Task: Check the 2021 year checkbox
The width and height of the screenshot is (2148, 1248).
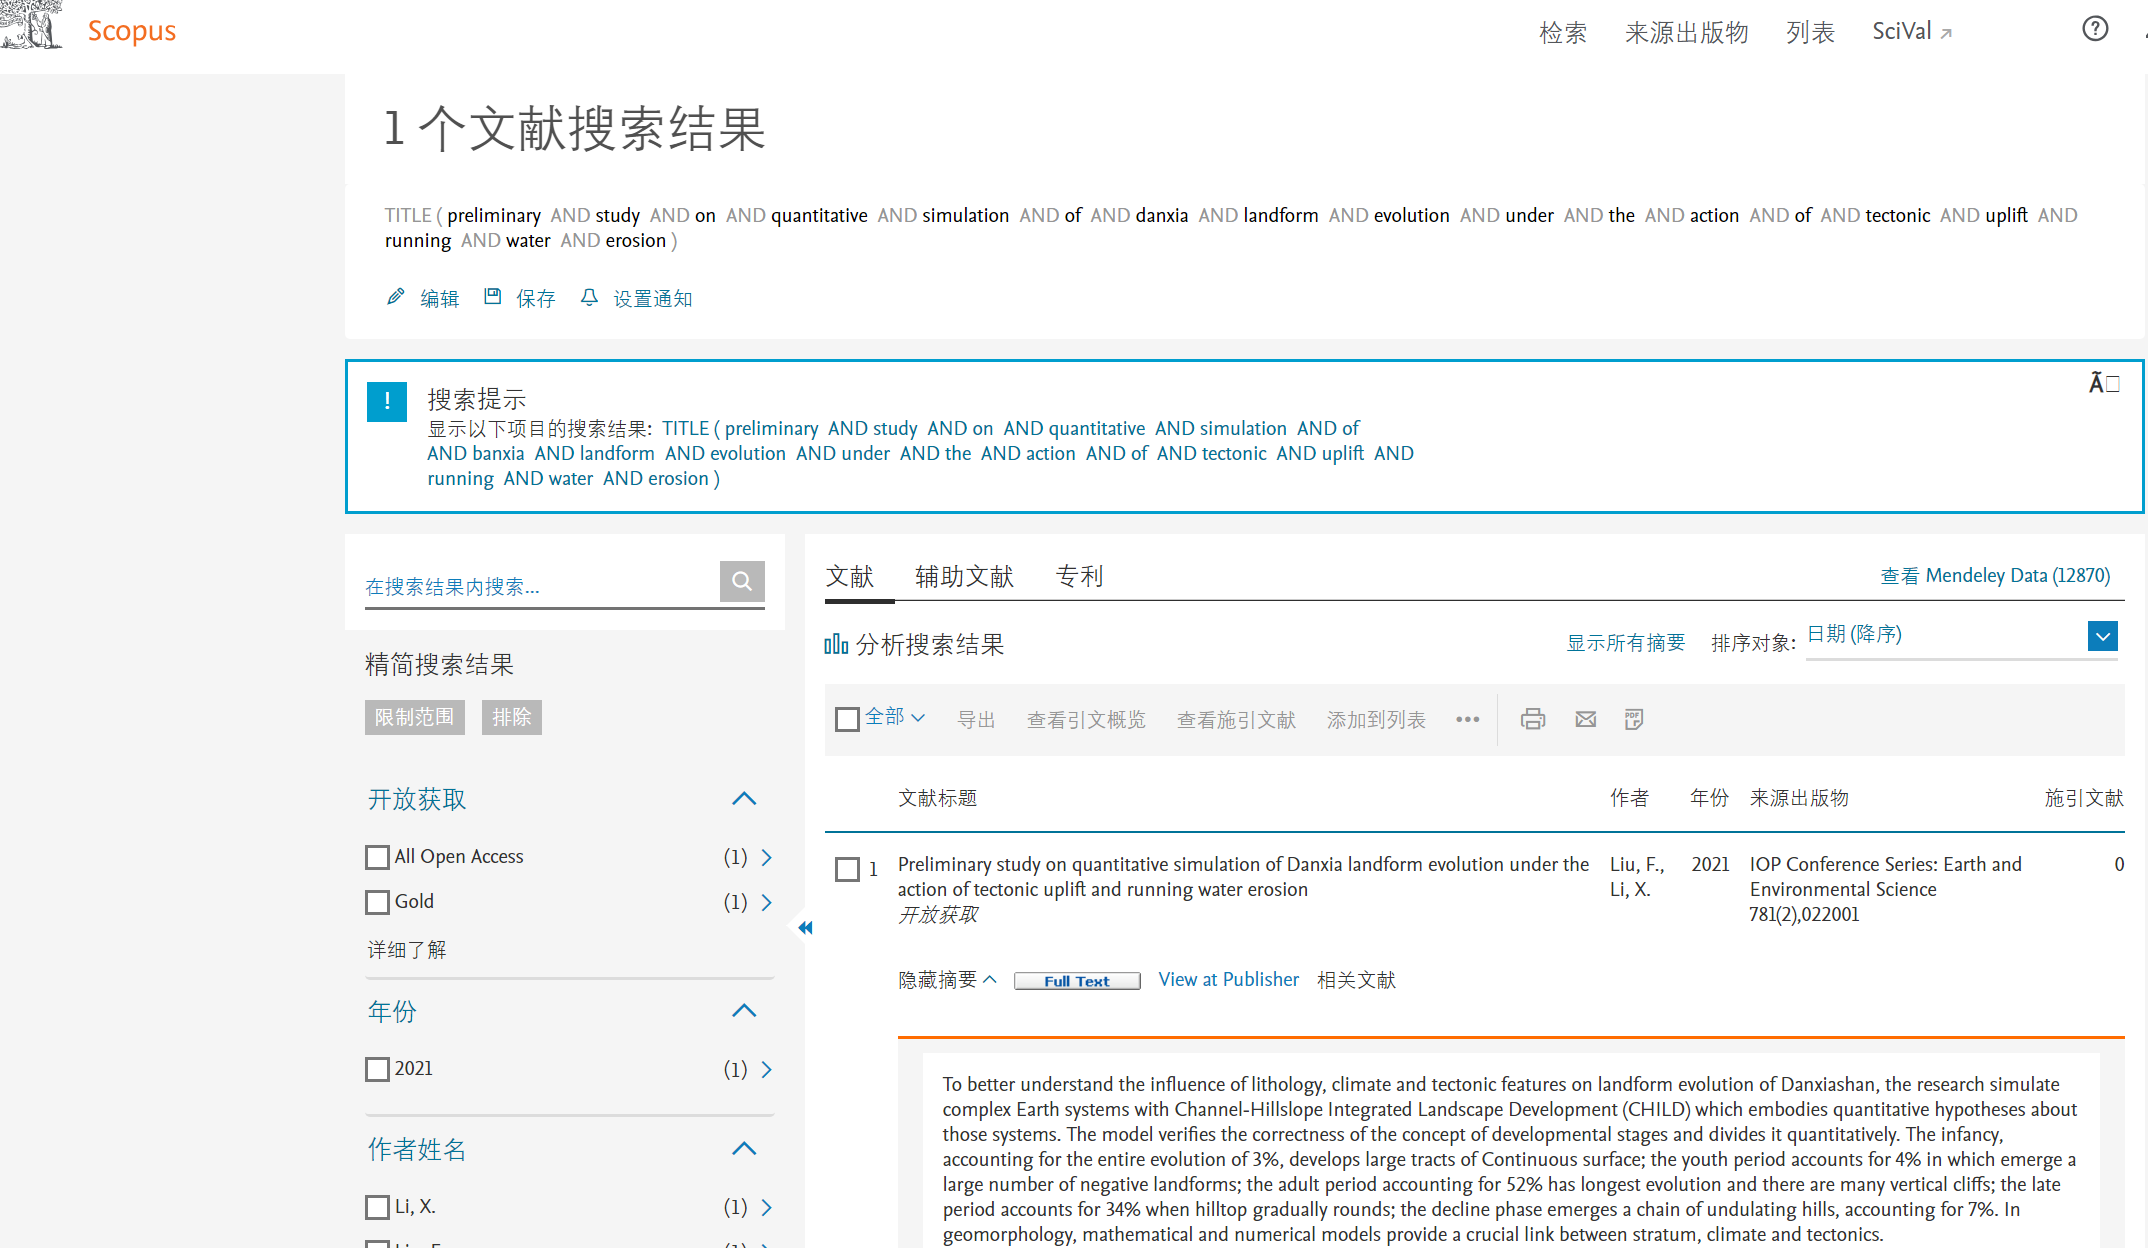Action: [377, 1069]
